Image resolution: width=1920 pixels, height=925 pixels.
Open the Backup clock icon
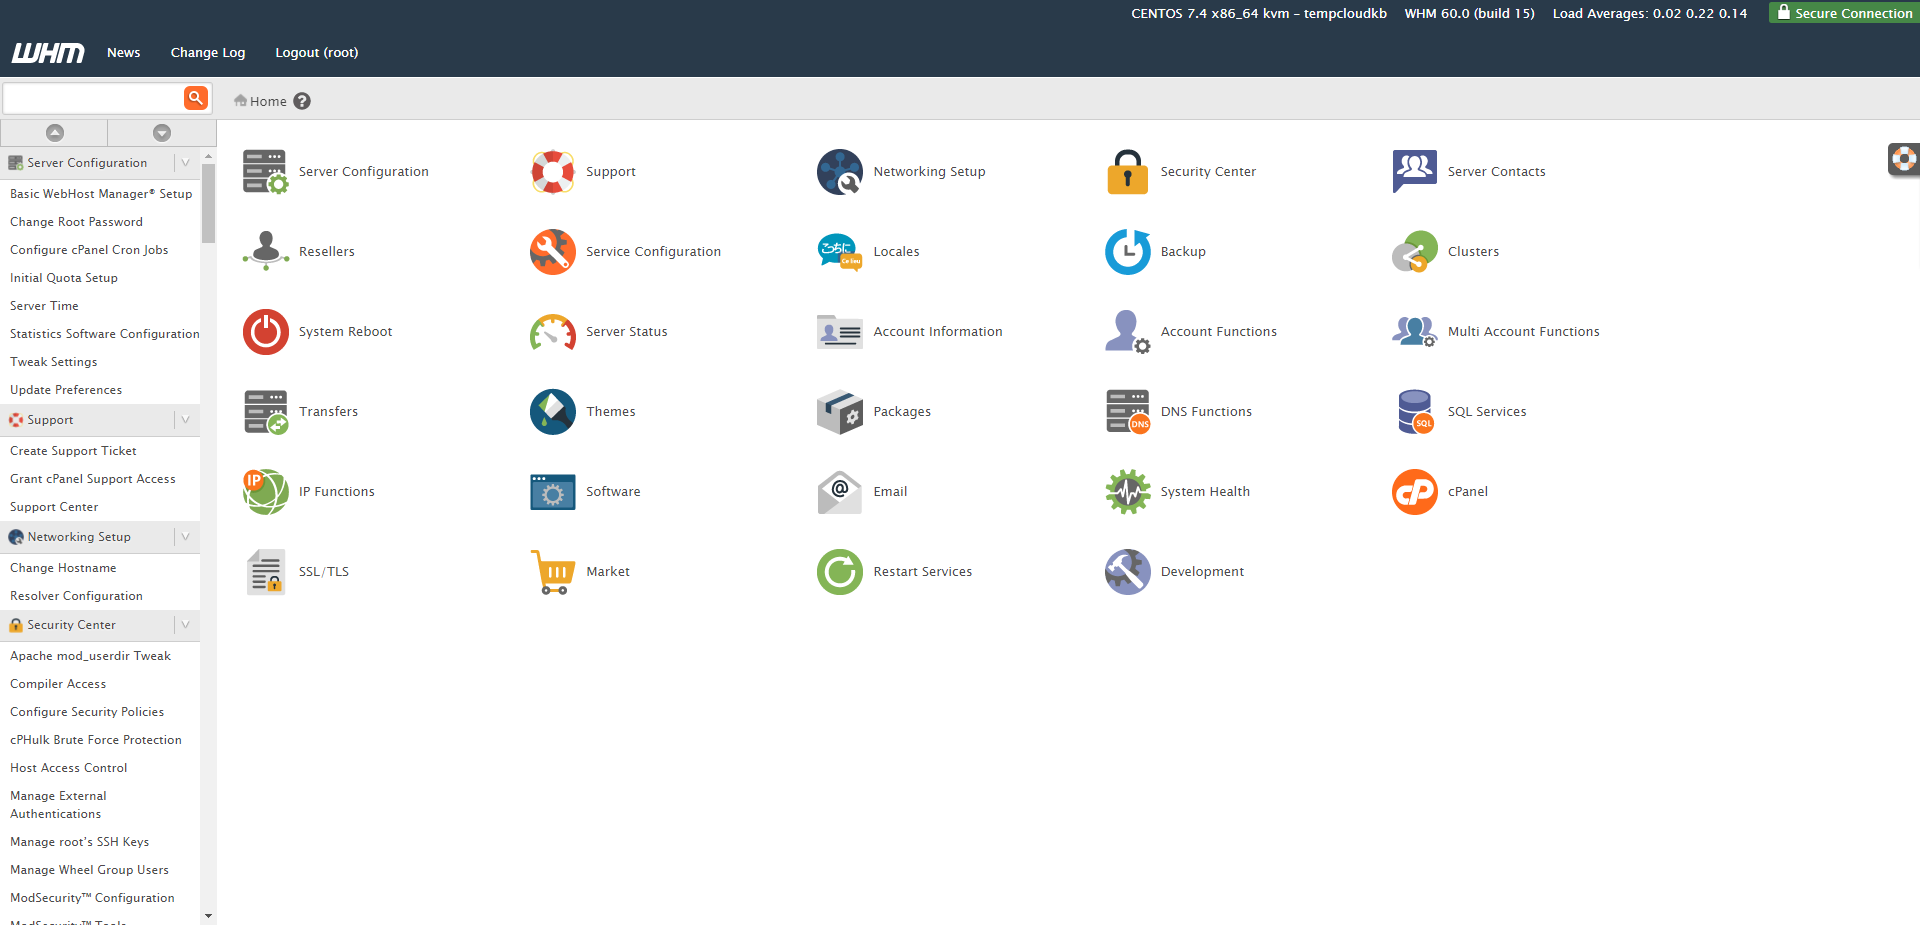(1127, 252)
